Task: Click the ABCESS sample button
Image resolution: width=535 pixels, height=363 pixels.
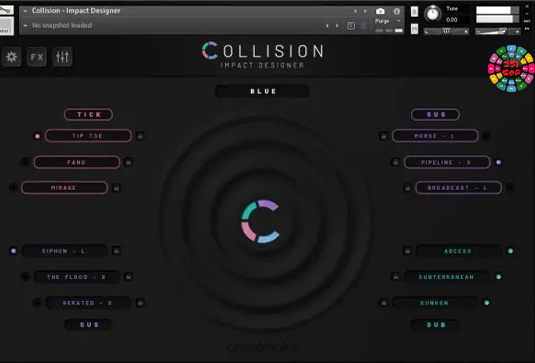Action: [459, 251]
